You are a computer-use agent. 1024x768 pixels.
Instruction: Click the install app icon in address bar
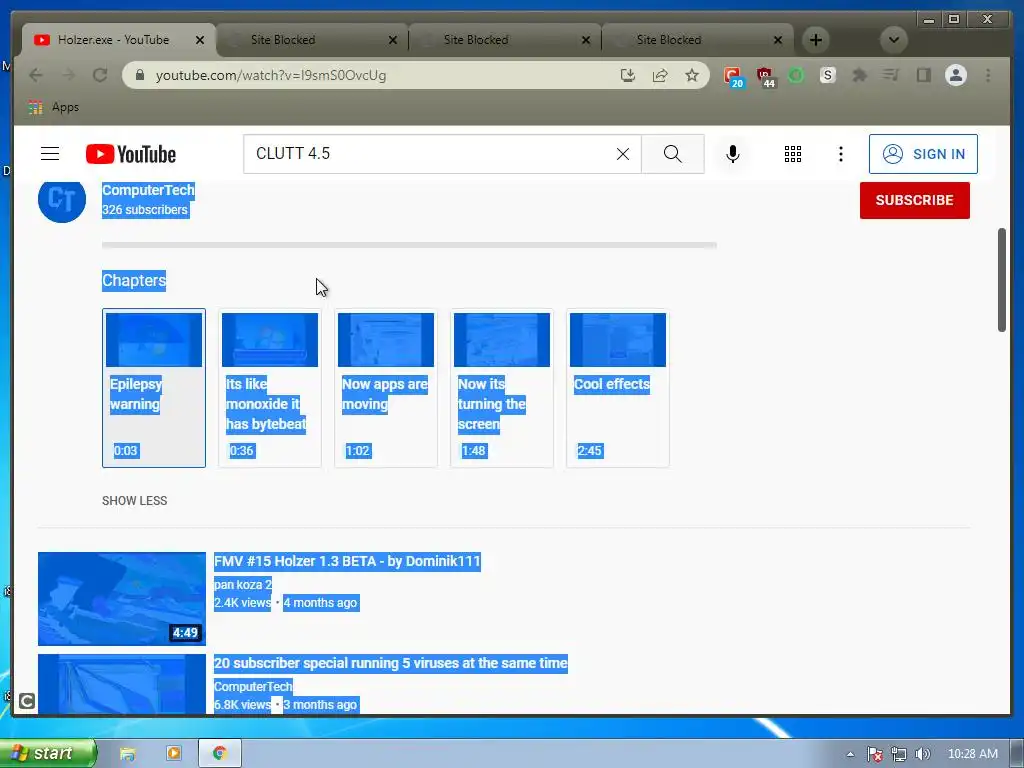[628, 75]
